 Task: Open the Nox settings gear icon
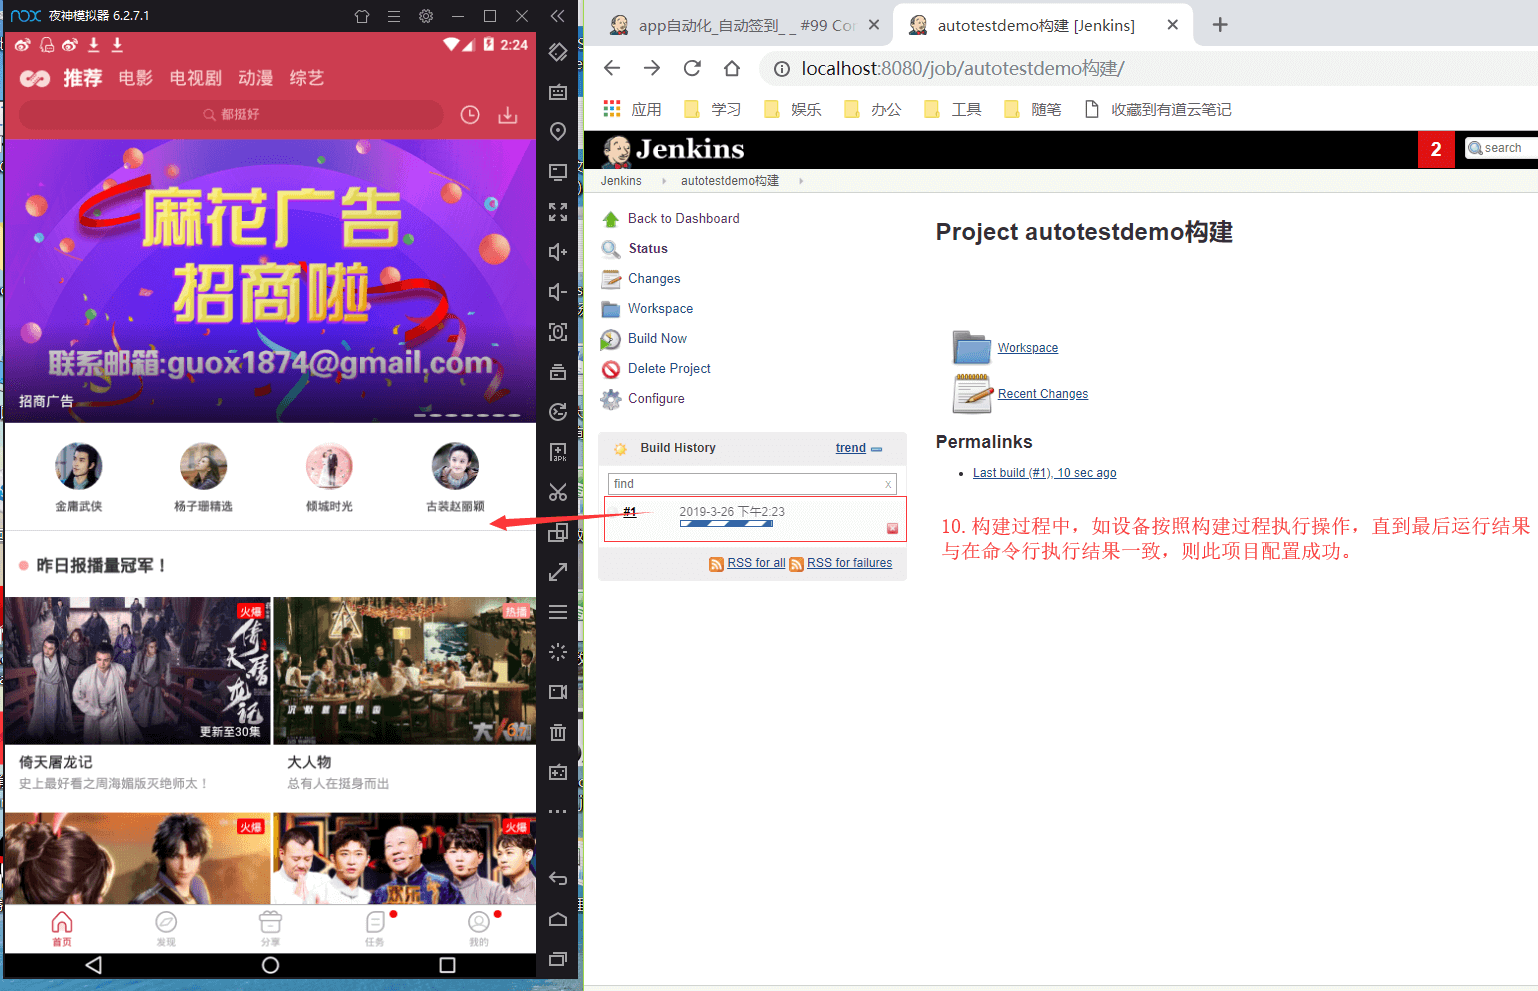click(426, 16)
